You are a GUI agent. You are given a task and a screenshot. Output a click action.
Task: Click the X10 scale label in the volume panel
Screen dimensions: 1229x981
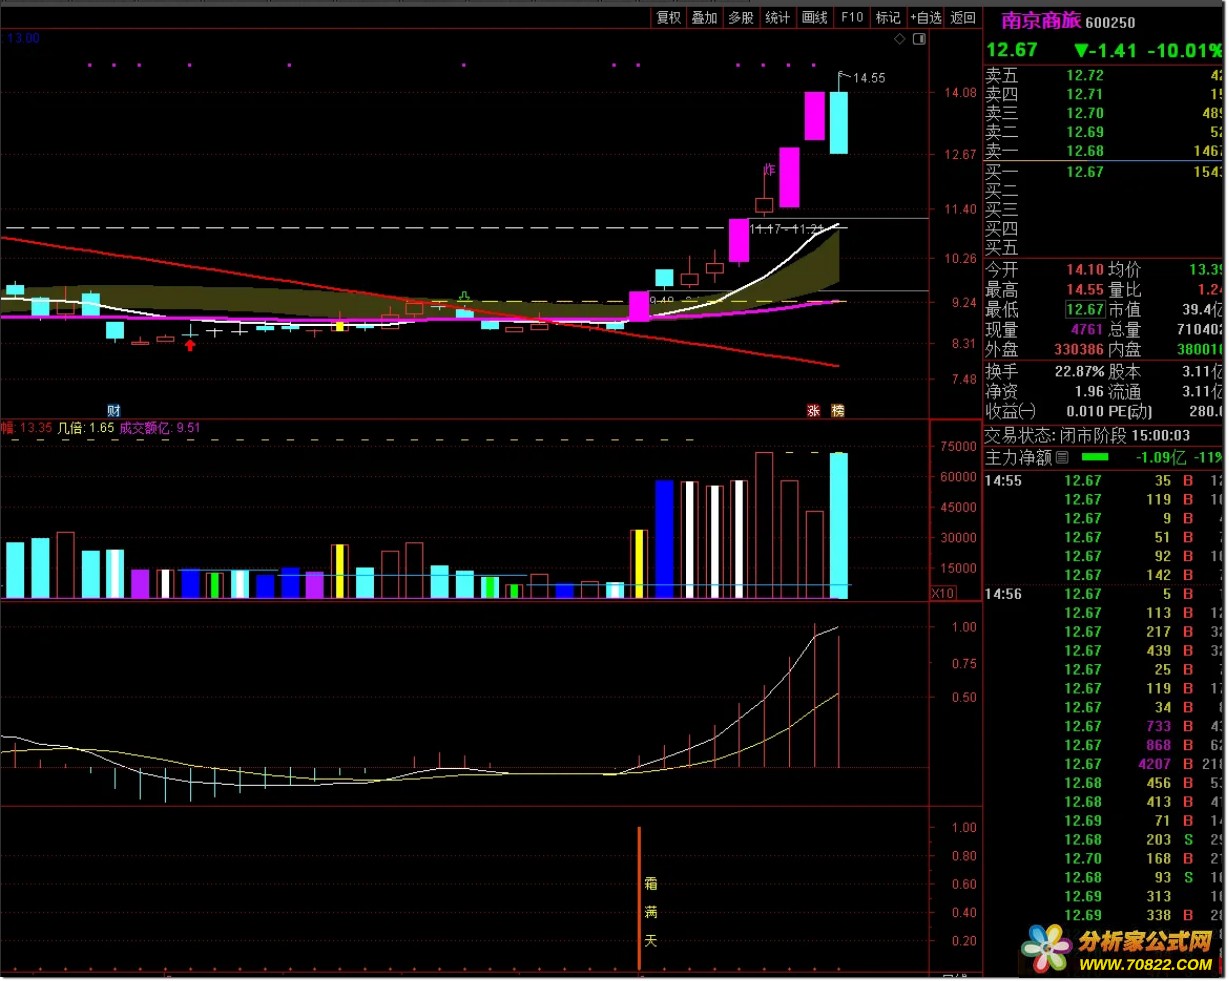click(x=942, y=593)
